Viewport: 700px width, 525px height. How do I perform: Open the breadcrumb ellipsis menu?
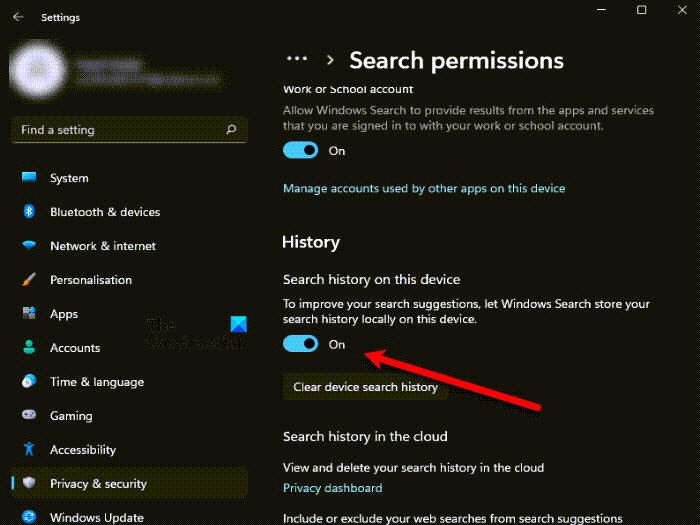(297, 58)
